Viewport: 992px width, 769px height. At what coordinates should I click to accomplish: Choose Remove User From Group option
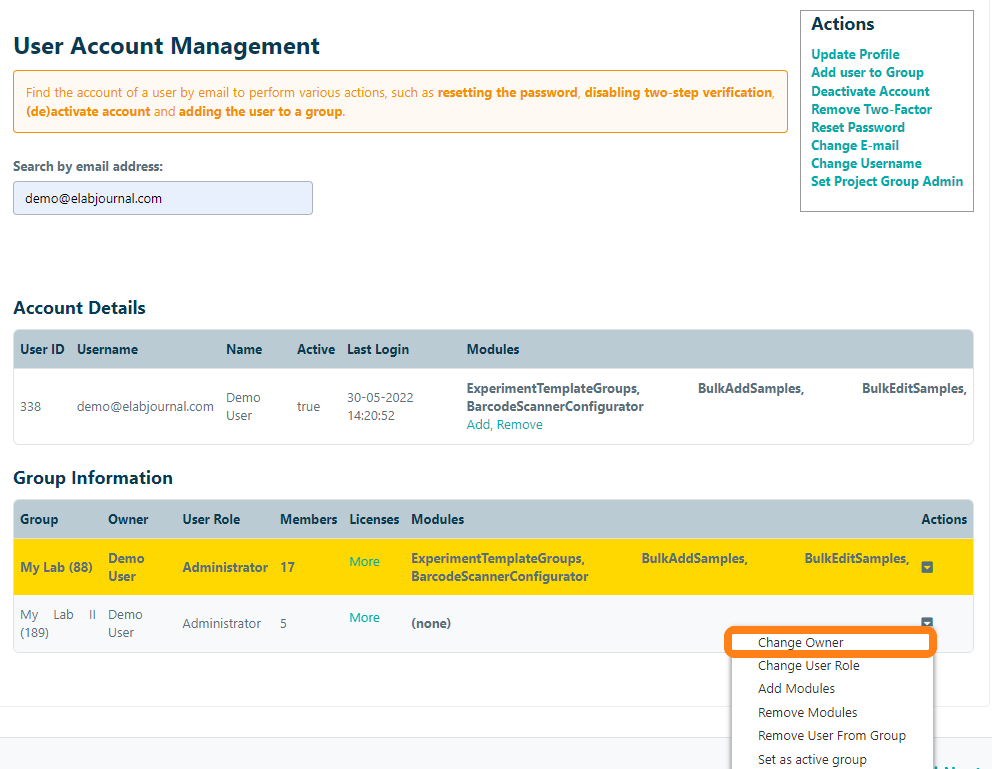(831, 735)
